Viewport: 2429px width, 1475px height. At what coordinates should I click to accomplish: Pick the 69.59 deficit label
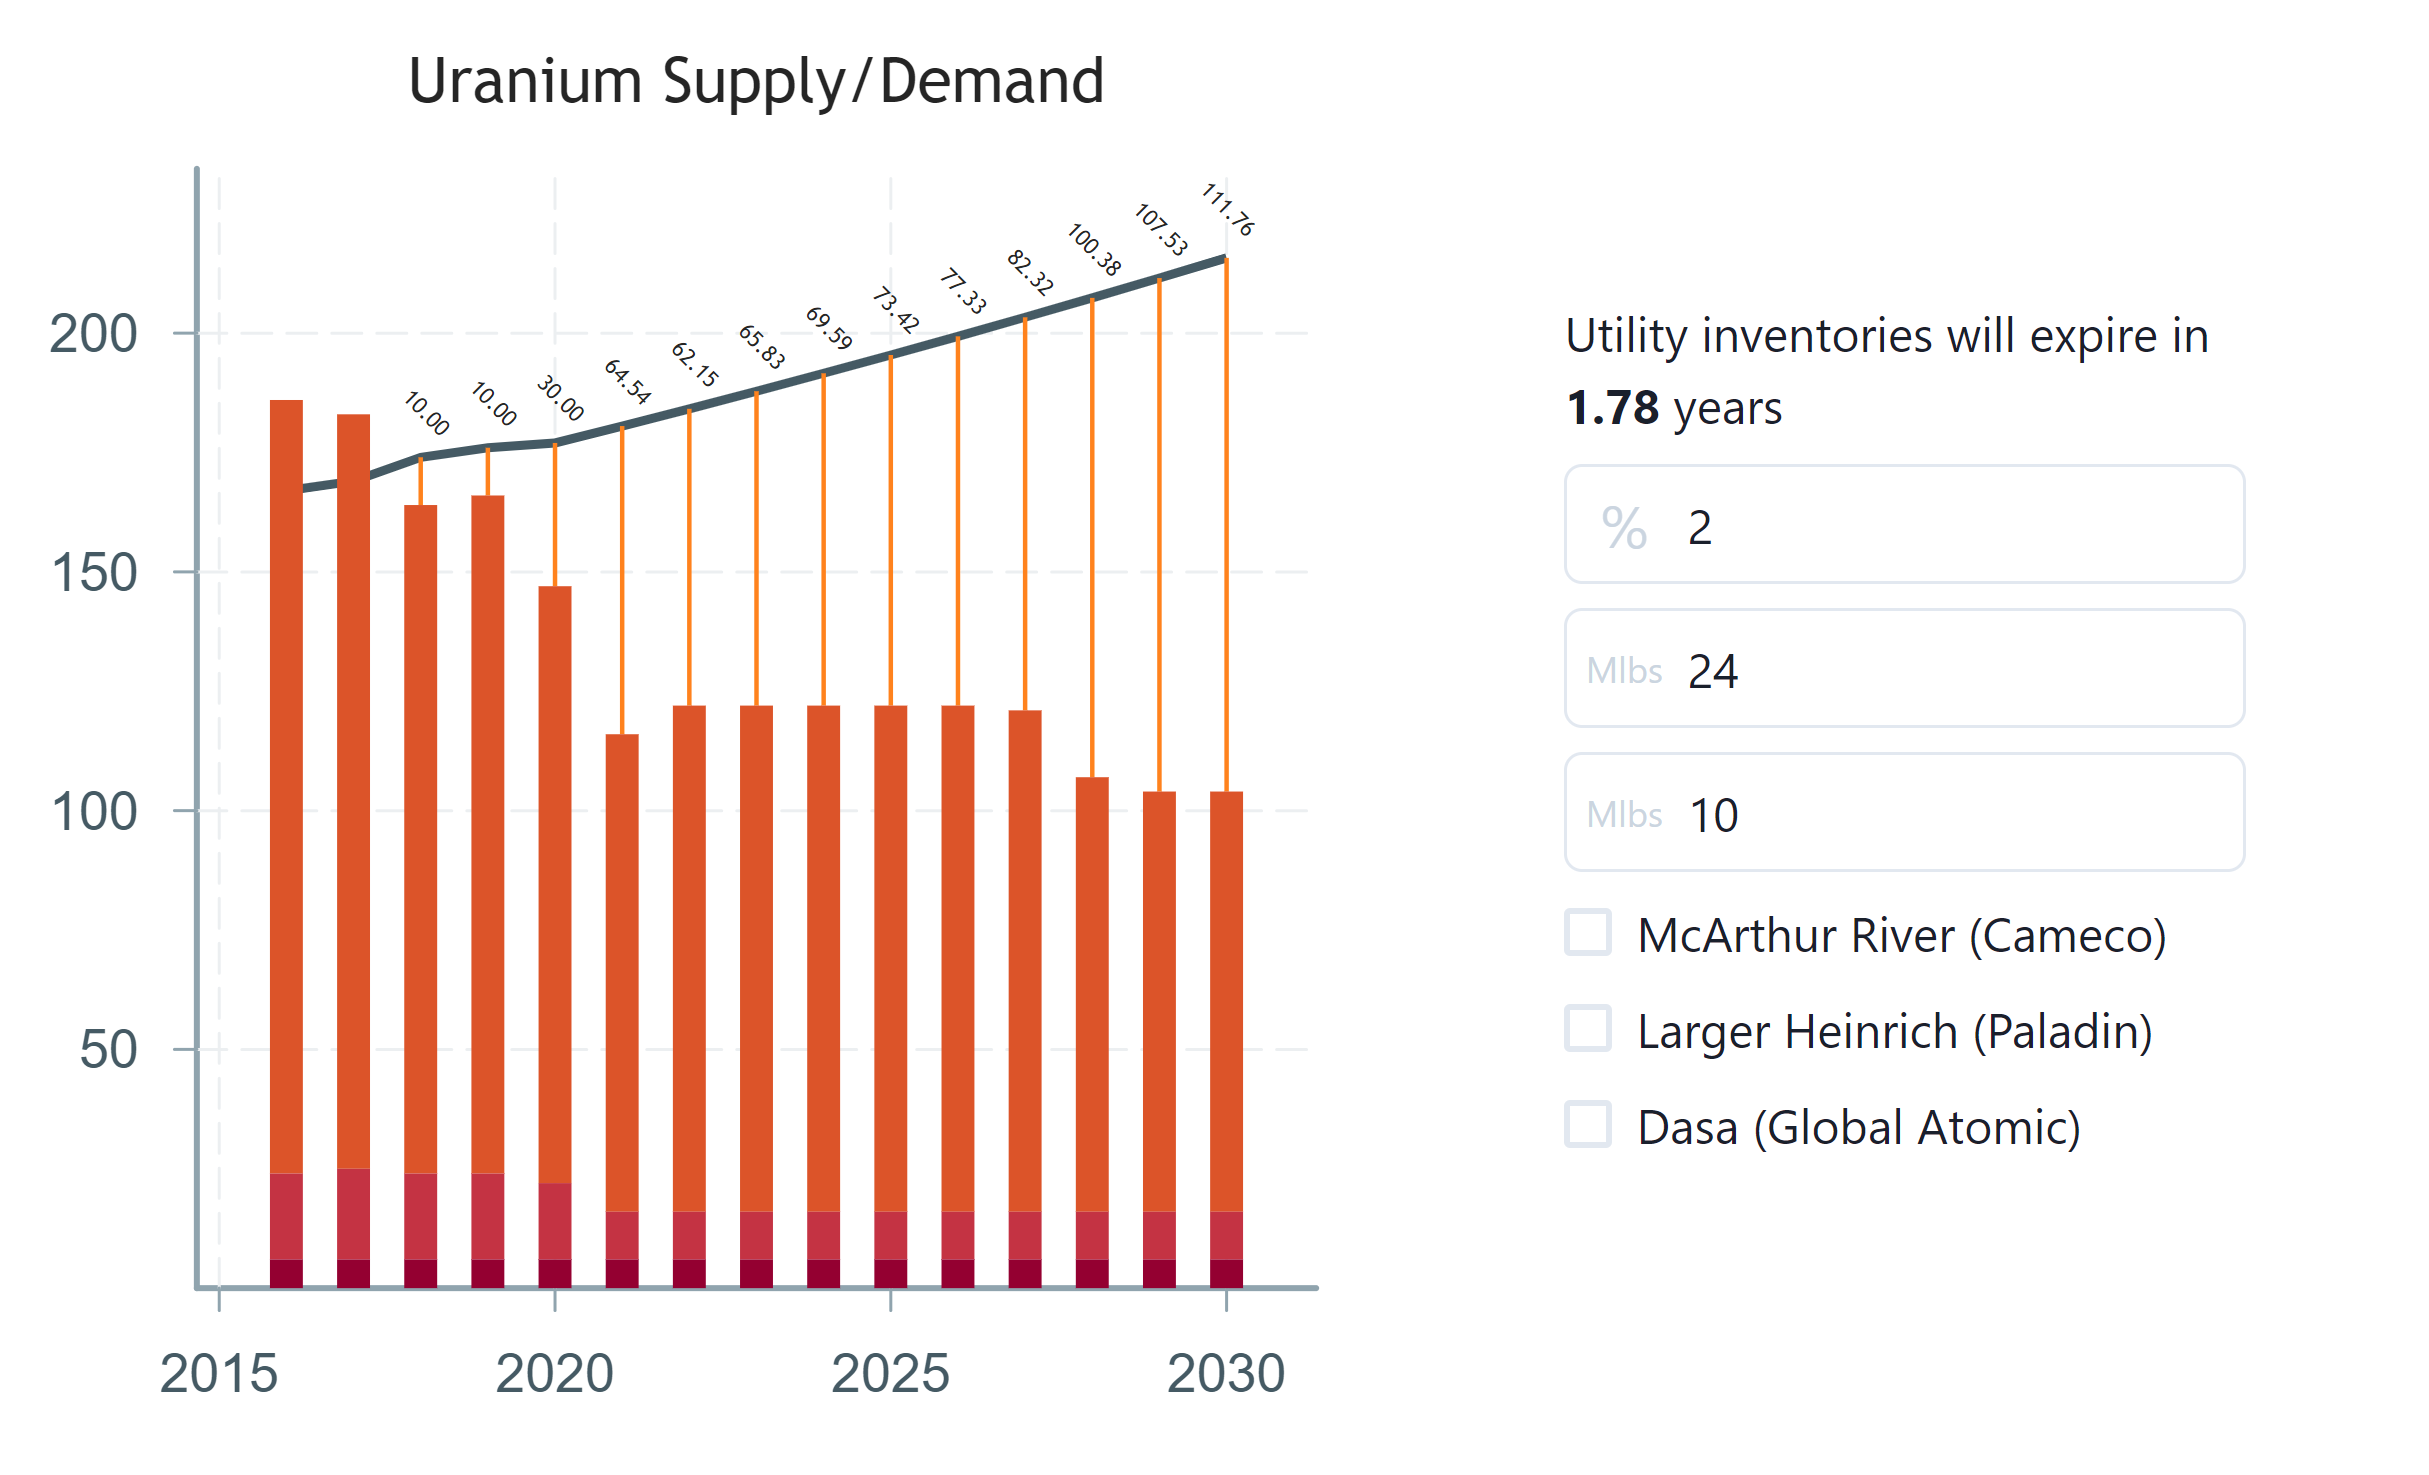pyautogui.click(x=829, y=329)
